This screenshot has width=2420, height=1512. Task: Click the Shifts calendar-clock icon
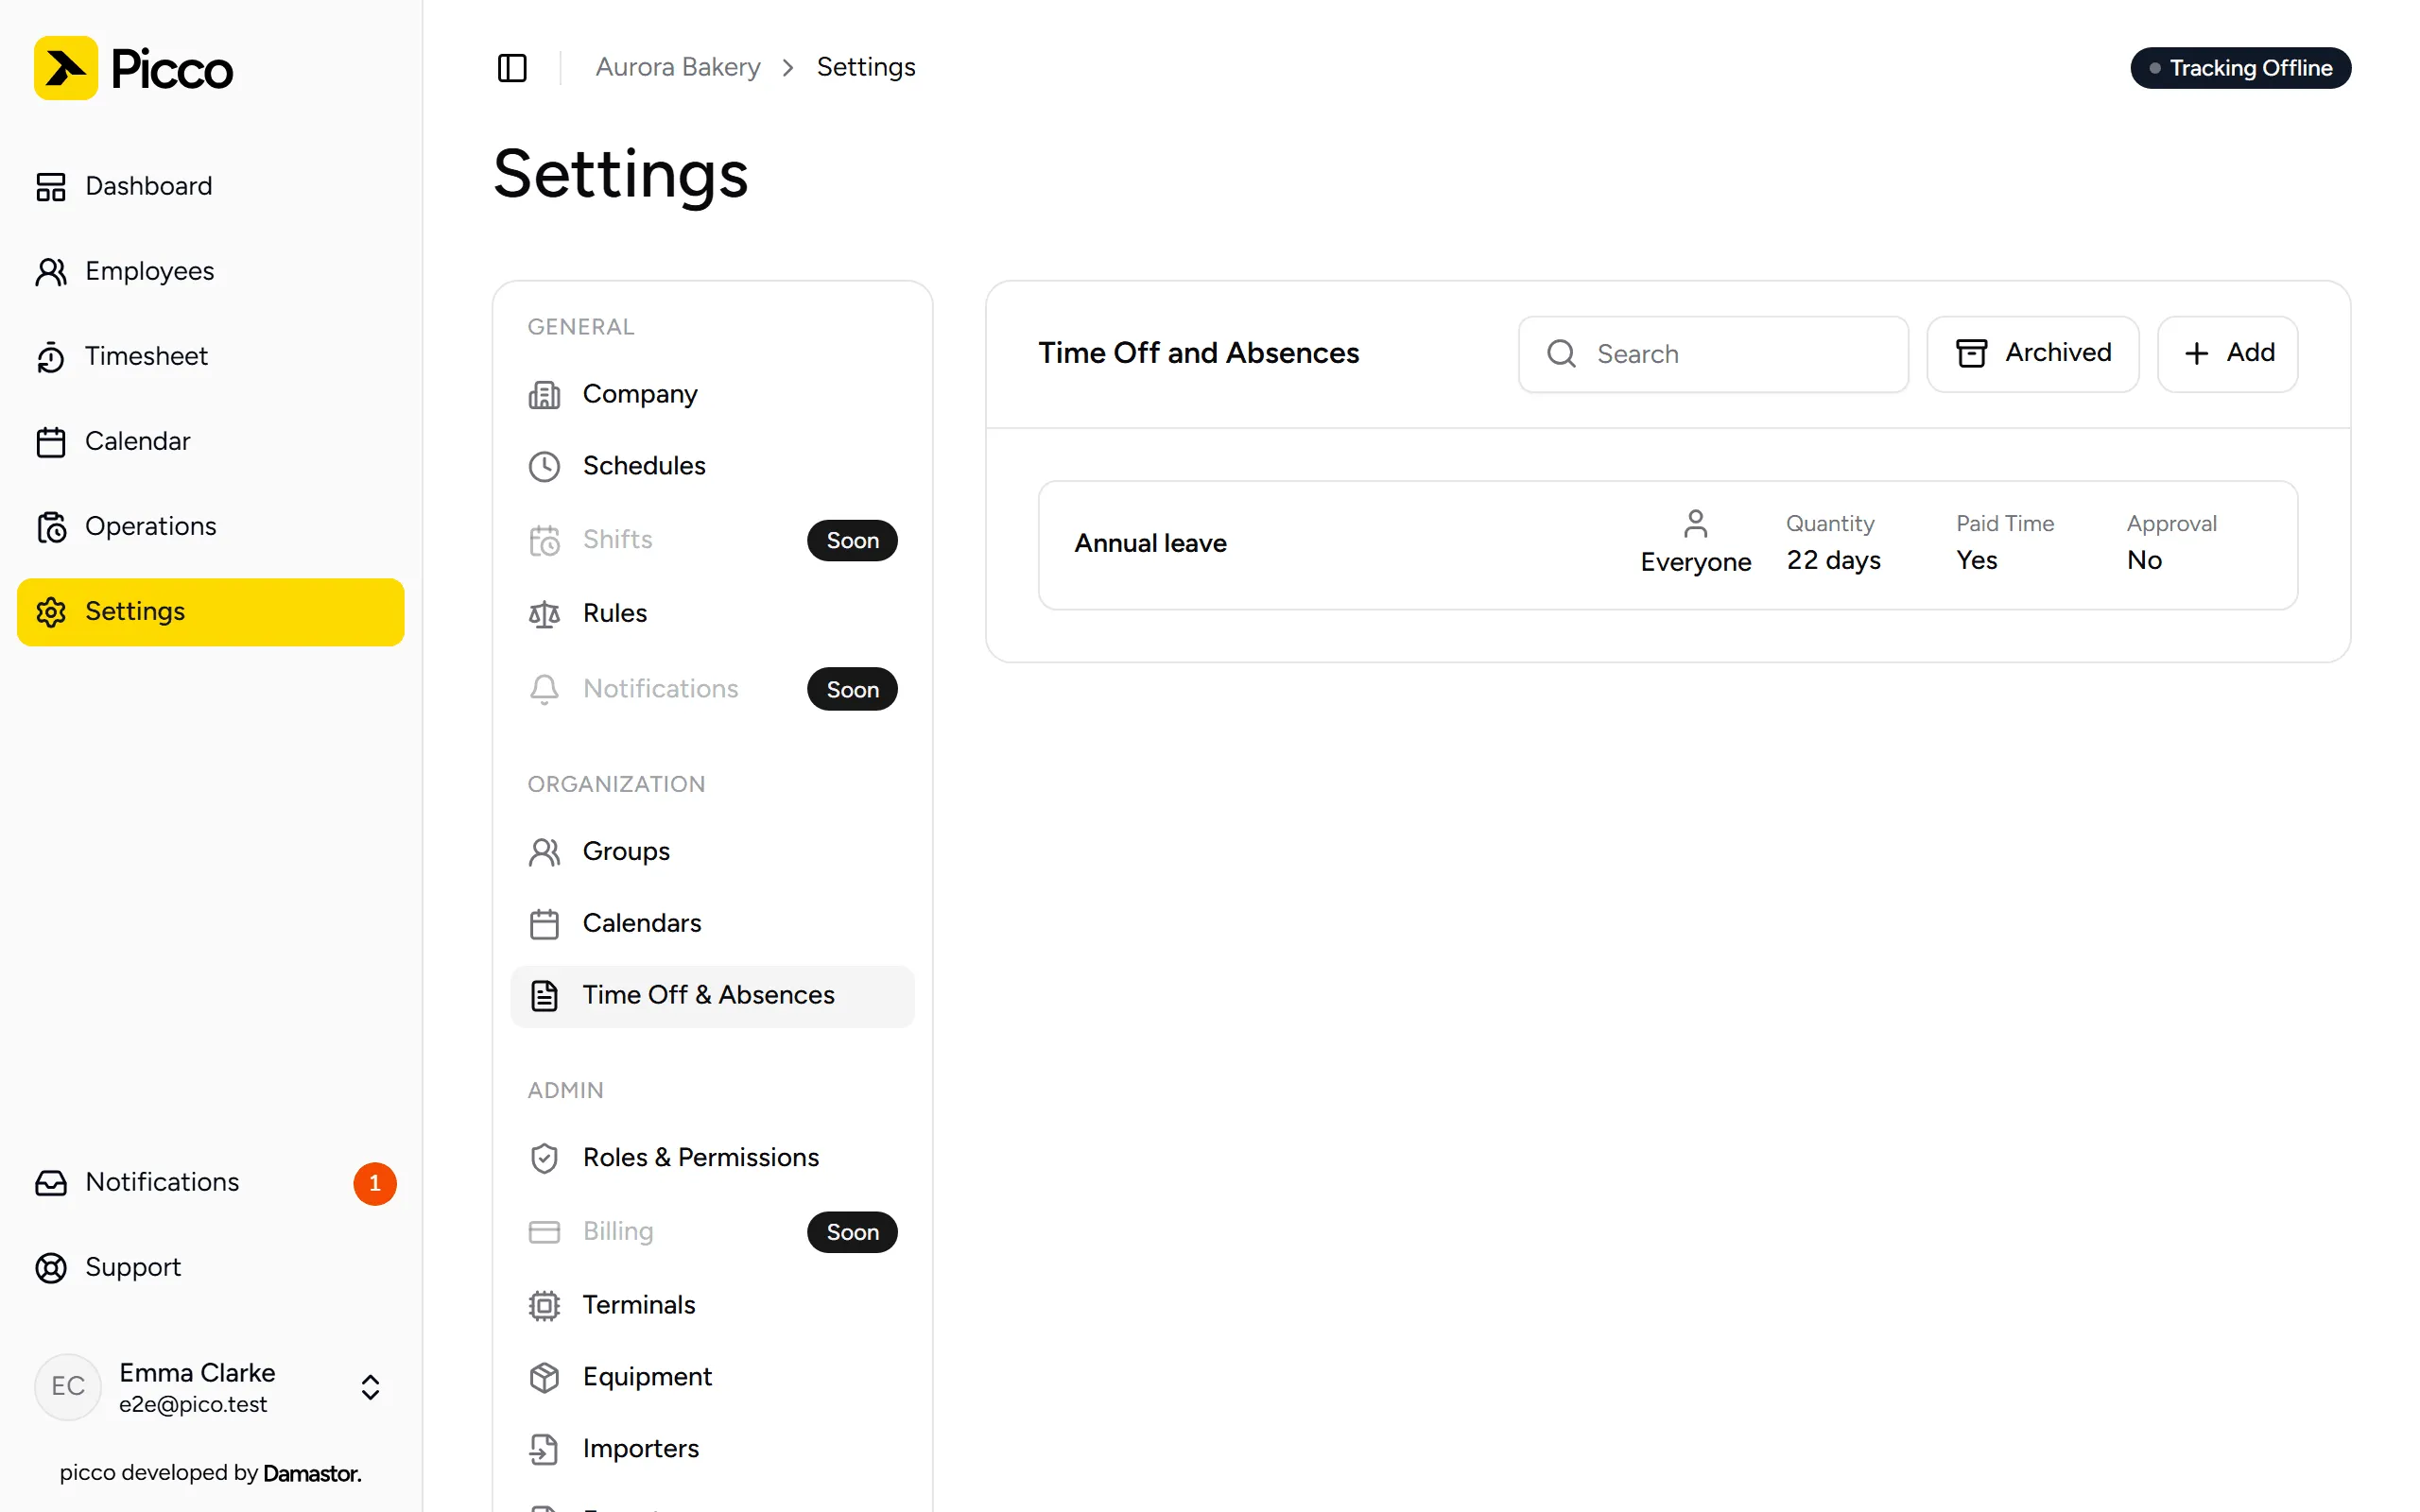[544, 541]
